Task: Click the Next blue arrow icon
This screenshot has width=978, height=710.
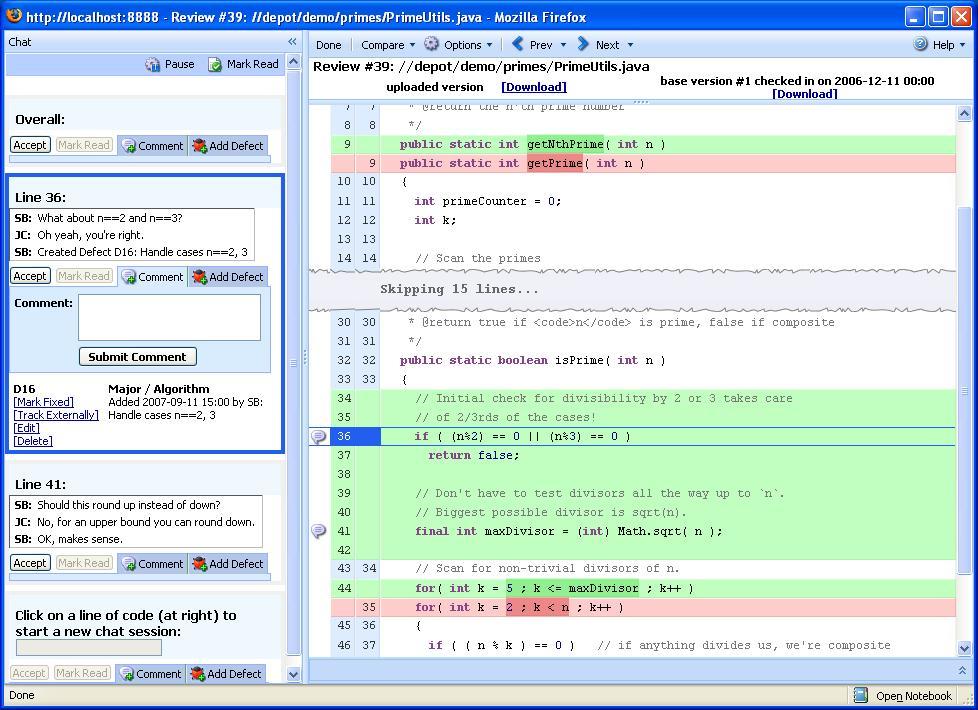Action: (586, 44)
